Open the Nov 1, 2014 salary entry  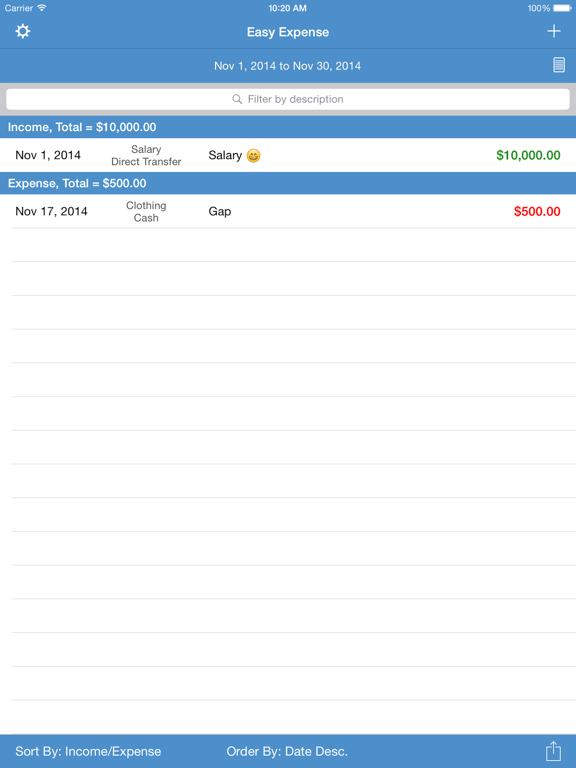click(288, 155)
